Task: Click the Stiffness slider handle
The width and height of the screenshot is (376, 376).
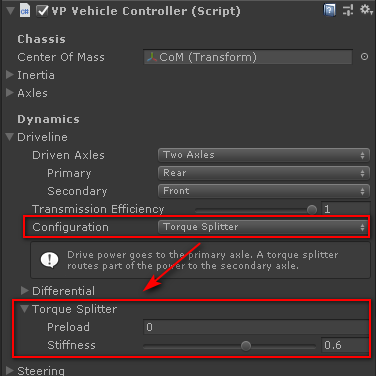Action: [246, 346]
